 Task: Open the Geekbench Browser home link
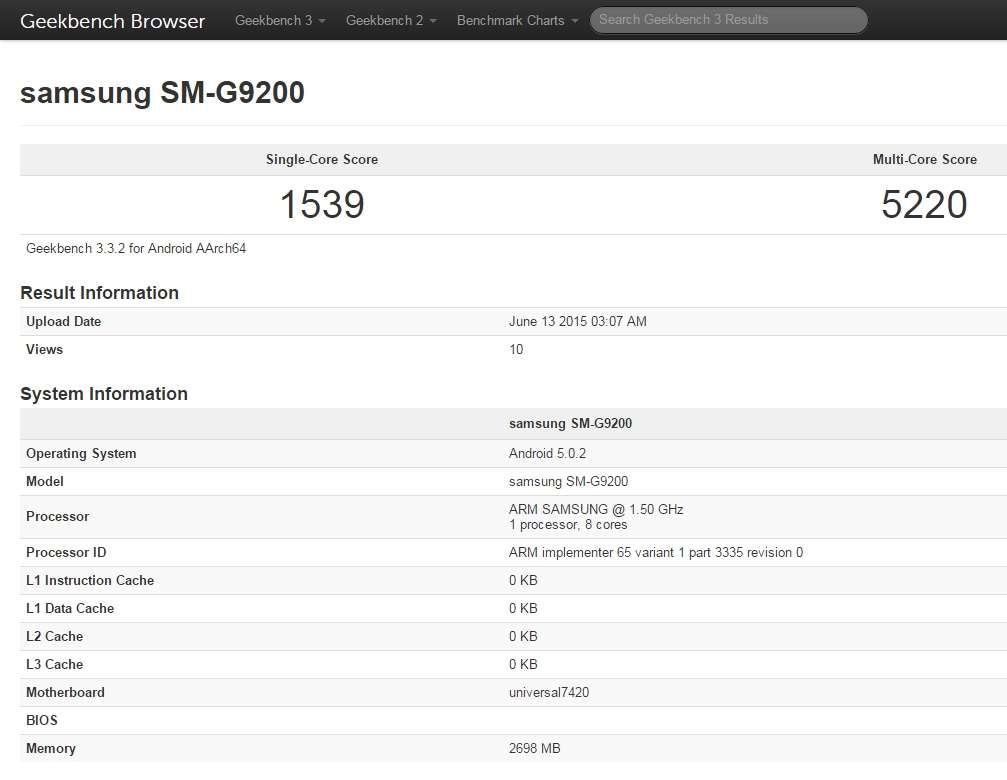[x=112, y=21]
